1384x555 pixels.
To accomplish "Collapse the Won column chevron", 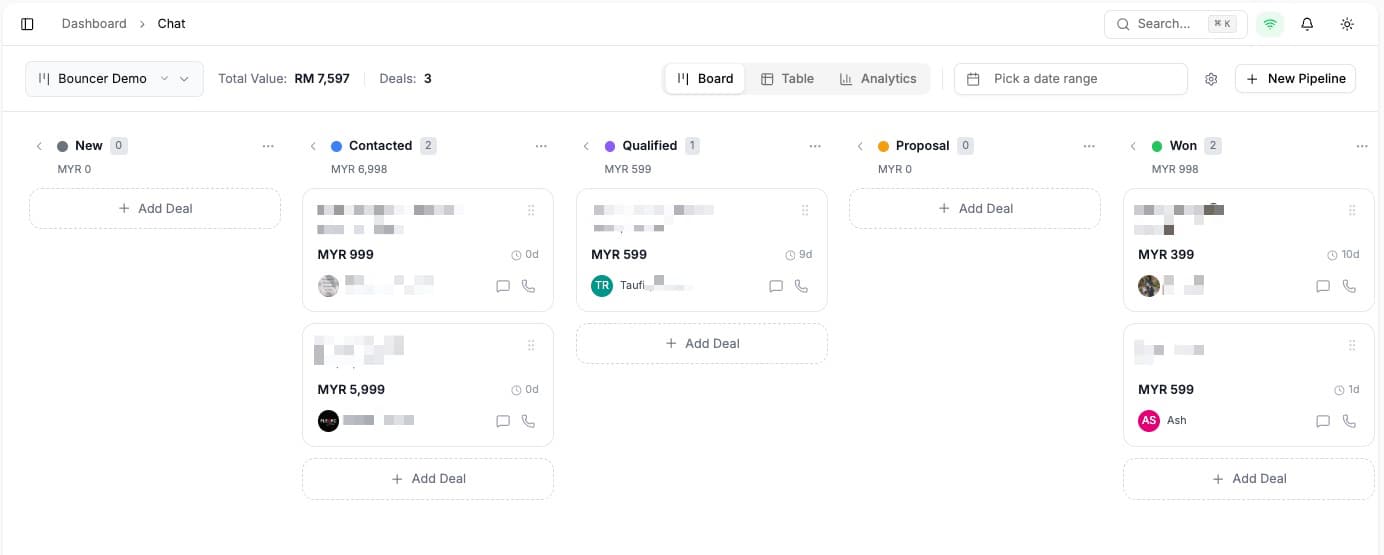I will [x=1133, y=146].
